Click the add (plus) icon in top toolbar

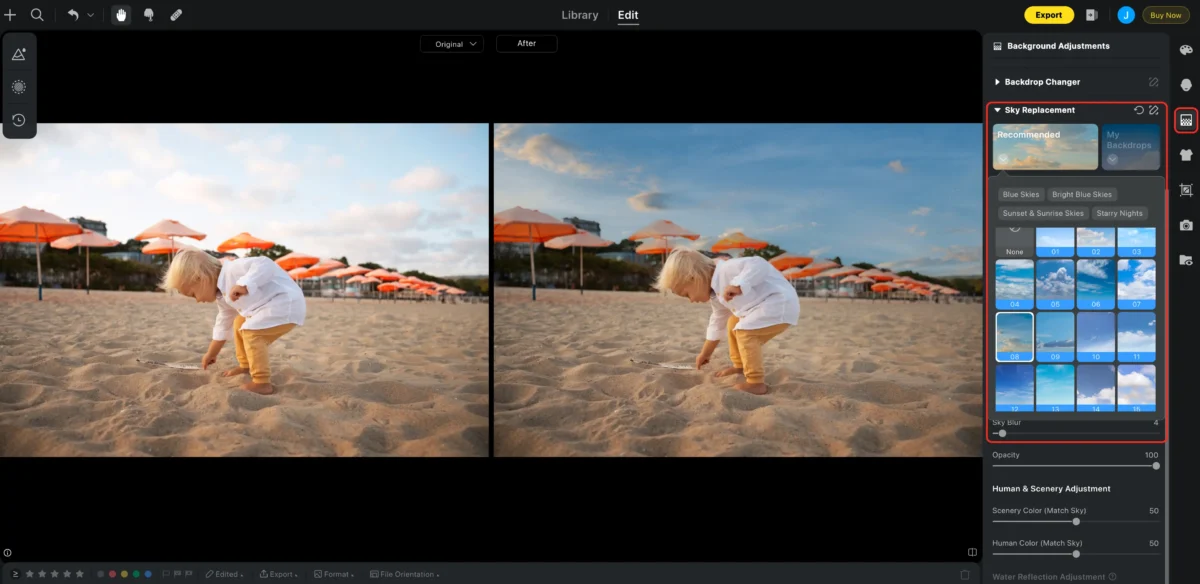pos(10,15)
